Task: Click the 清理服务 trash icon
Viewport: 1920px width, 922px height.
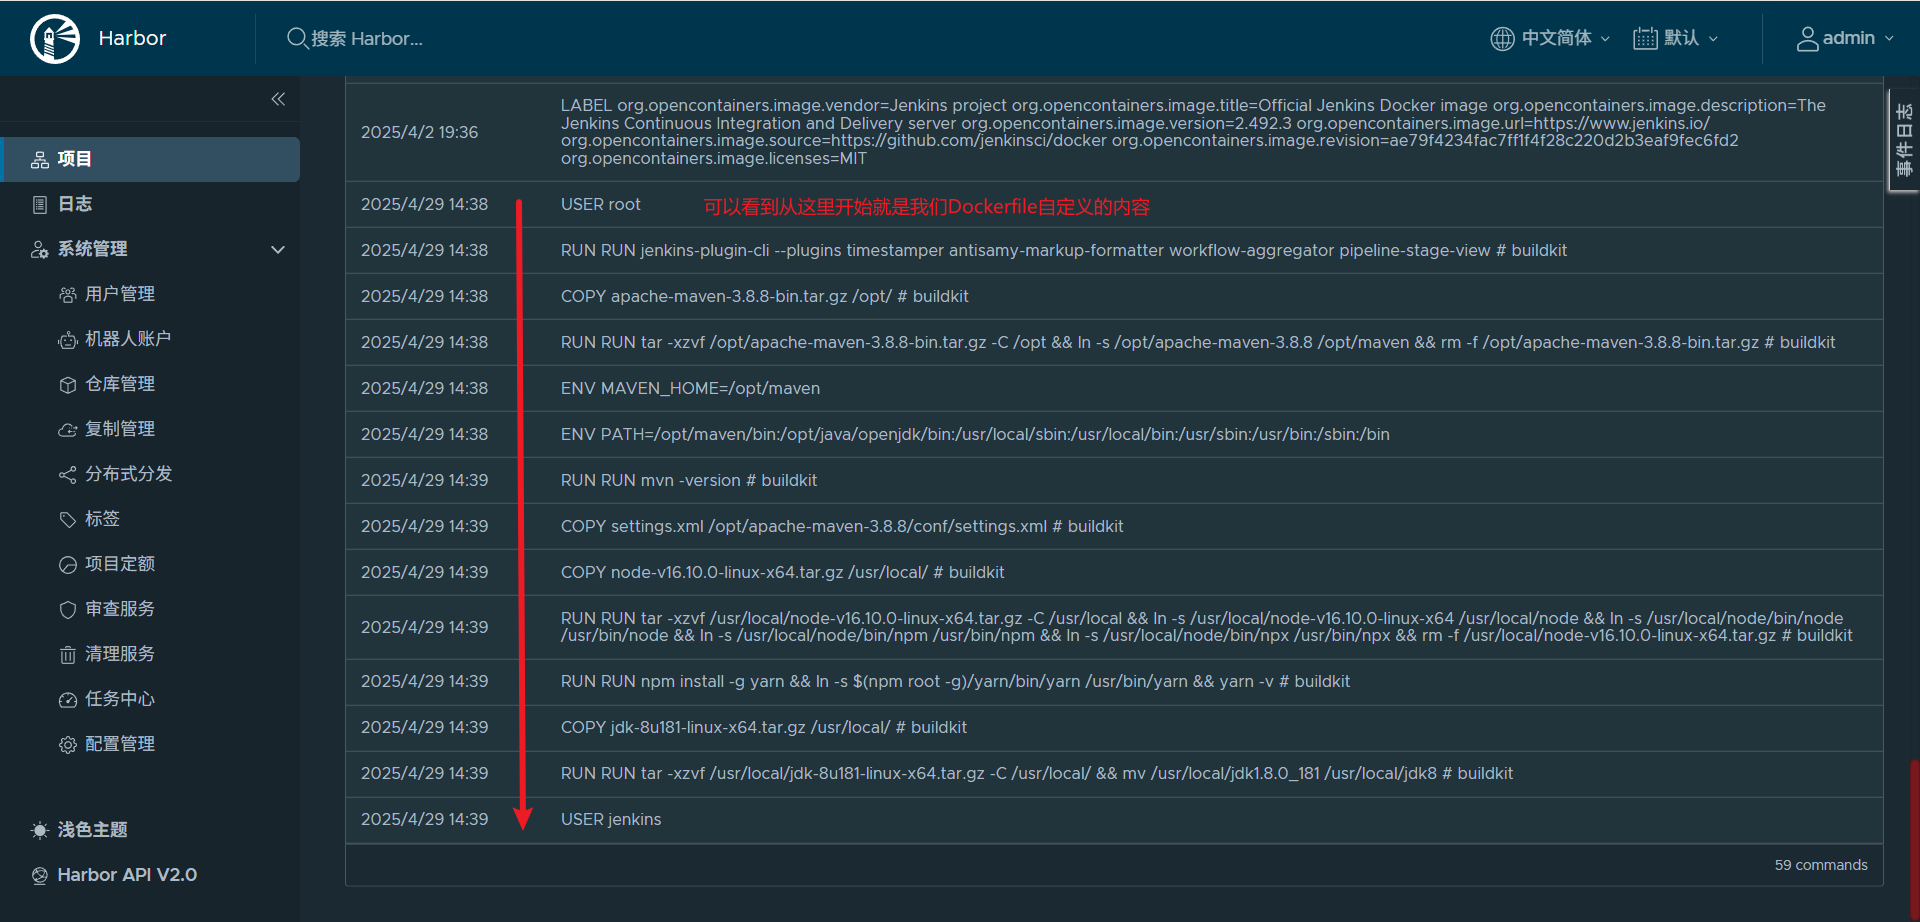Action: click(68, 654)
